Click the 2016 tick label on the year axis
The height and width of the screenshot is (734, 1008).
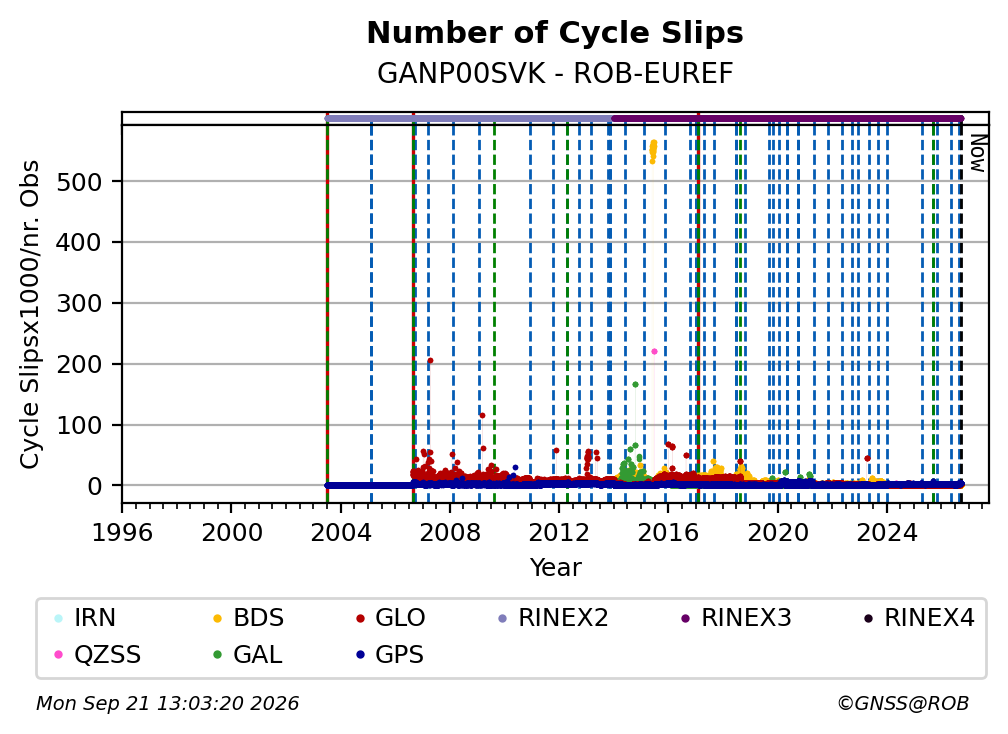click(x=668, y=533)
